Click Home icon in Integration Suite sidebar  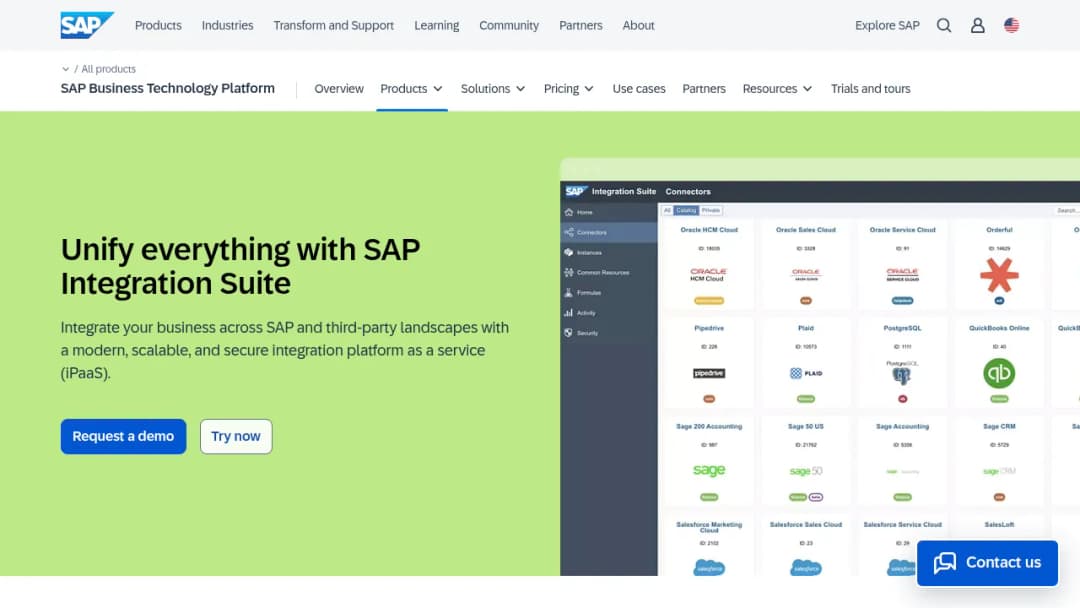[569, 212]
